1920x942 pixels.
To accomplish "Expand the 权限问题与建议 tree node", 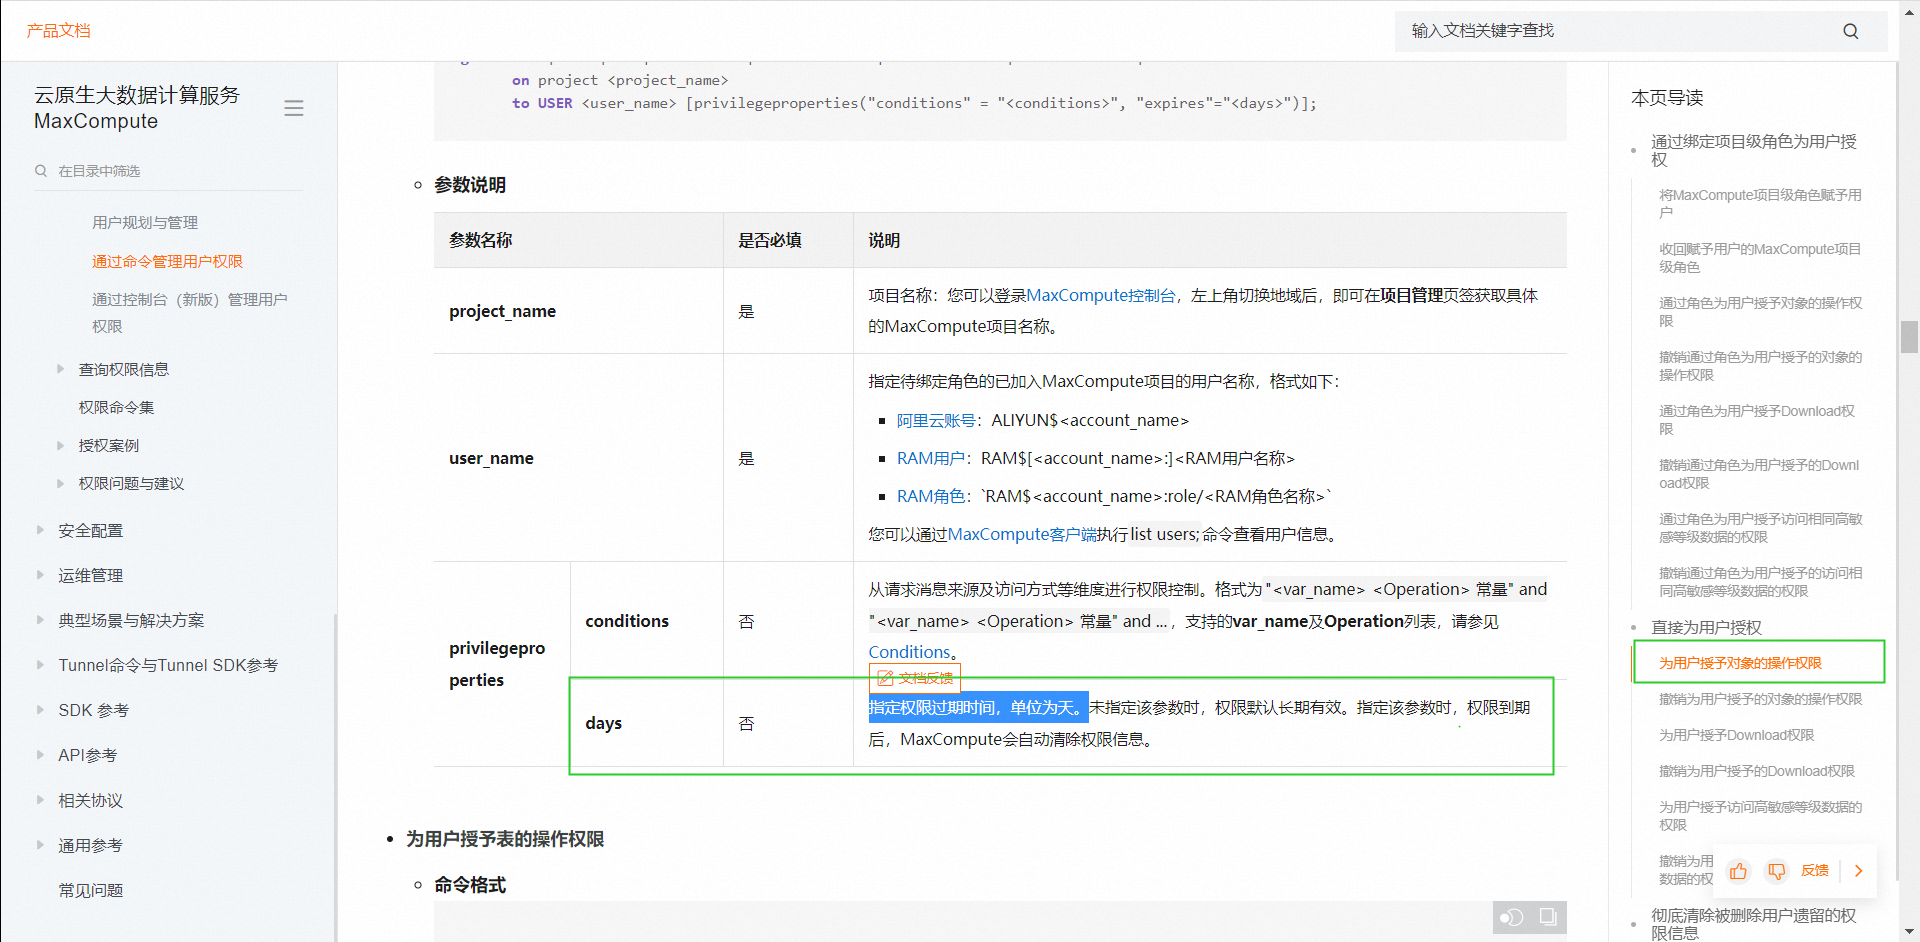I will [60, 483].
